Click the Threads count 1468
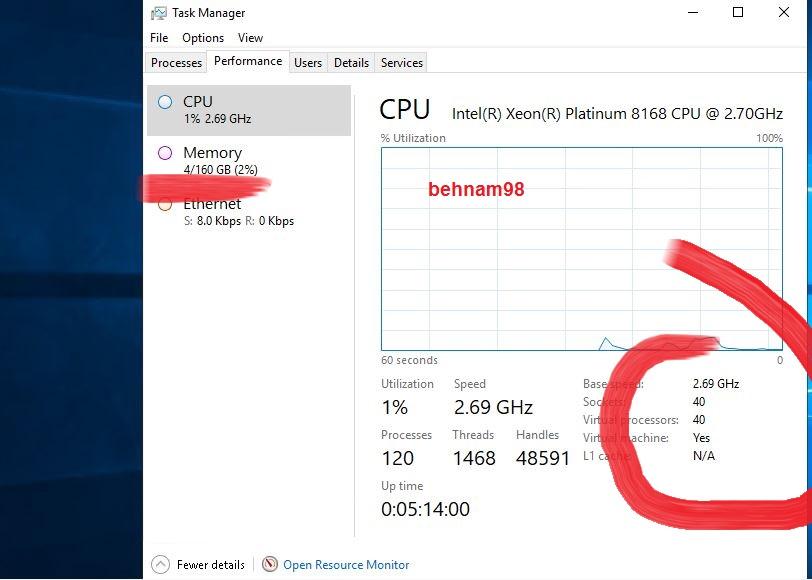812x580 pixels. 474,458
